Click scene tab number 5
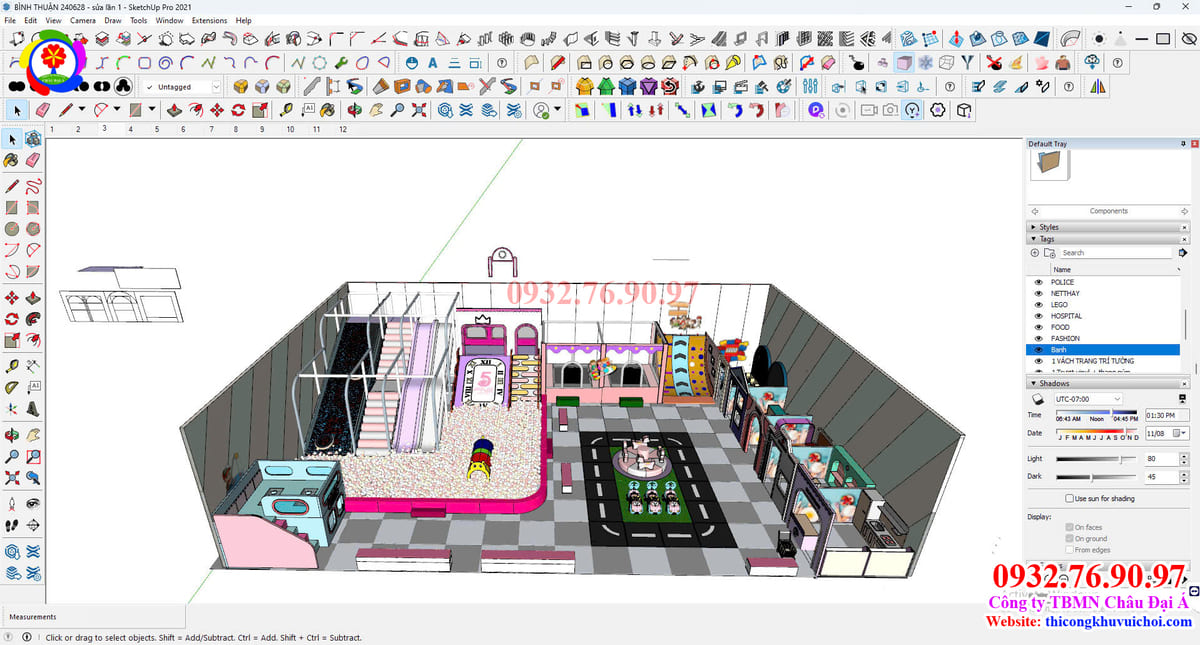The height and width of the screenshot is (645, 1200). point(156,129)
